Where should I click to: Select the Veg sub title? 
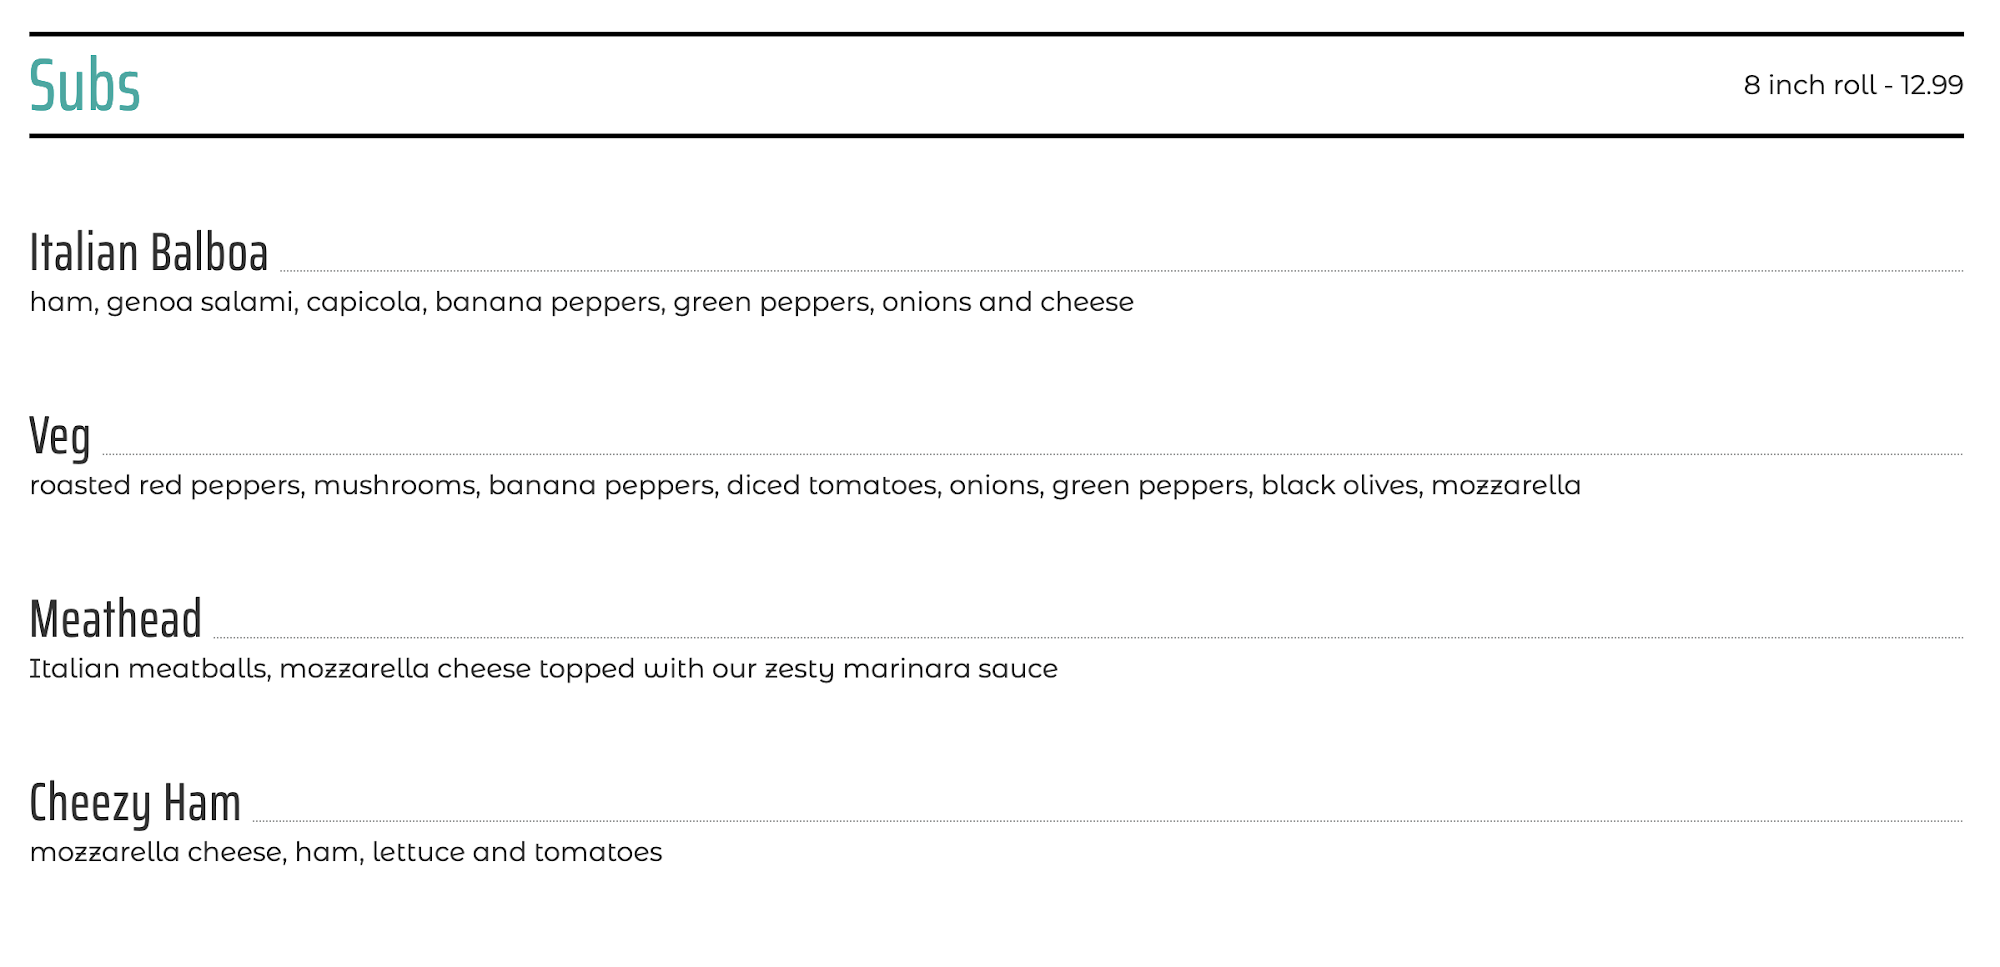point(60,437)
